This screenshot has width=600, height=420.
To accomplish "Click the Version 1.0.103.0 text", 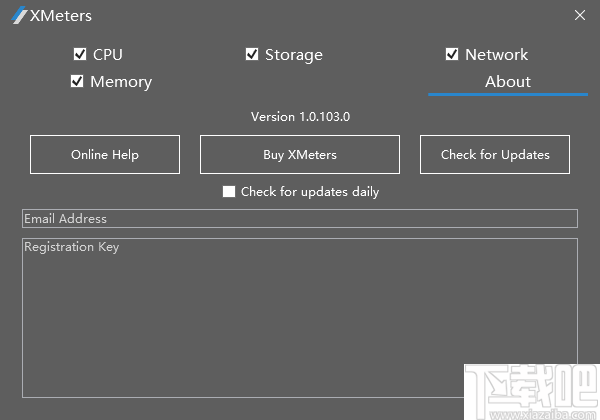I will click(300, 117).
